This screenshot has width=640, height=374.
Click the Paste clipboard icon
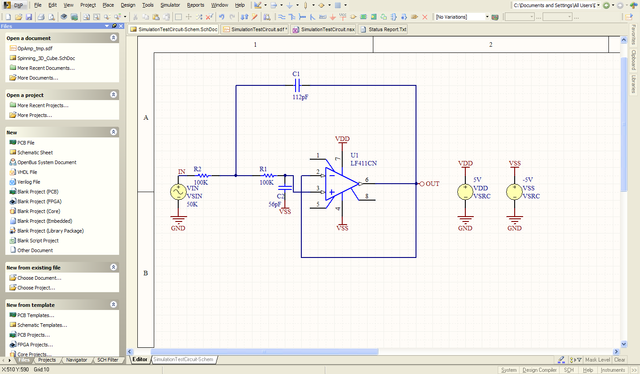click(156, 17)
